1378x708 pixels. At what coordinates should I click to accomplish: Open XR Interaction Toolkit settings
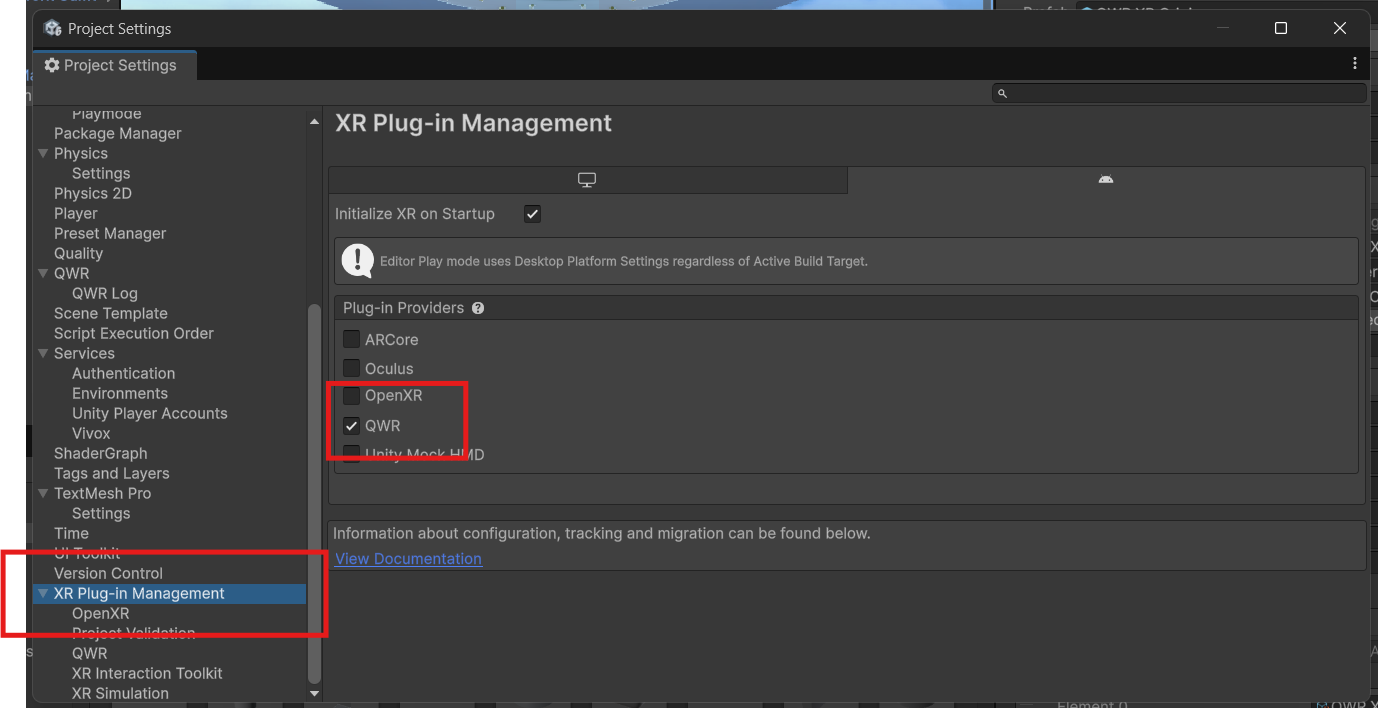(147, 673)
